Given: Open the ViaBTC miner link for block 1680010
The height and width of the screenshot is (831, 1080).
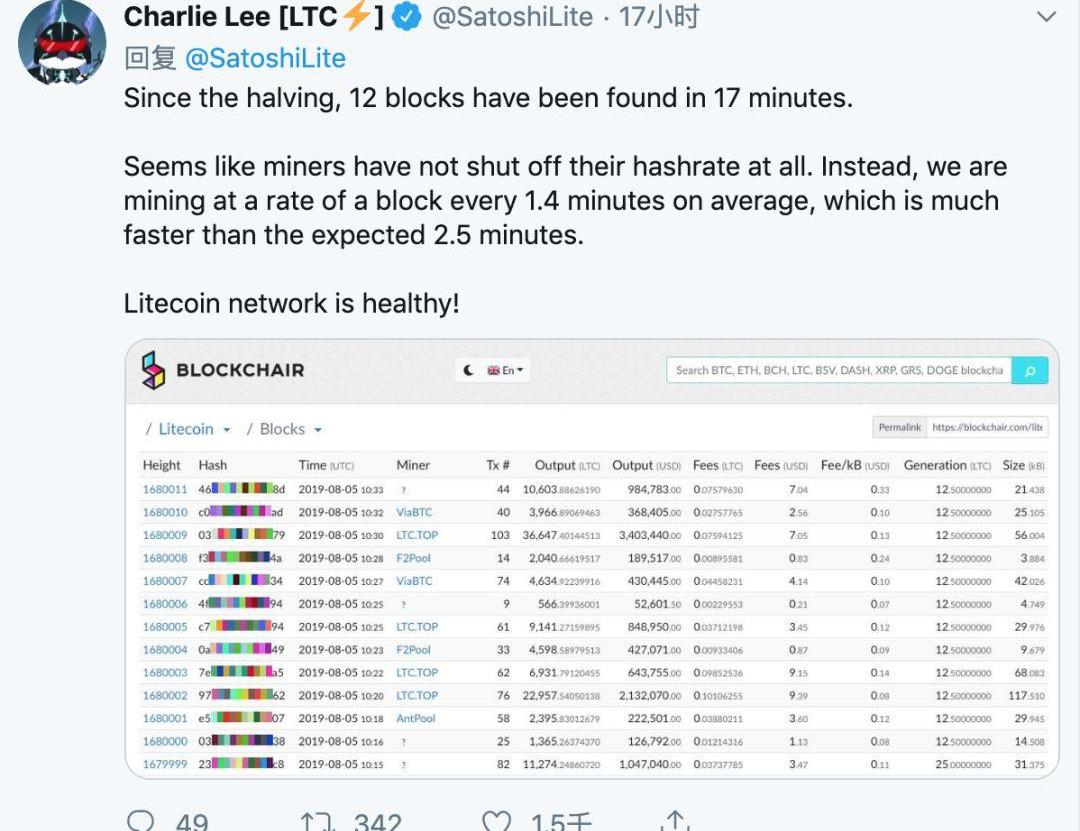Looking at the screenshot, I should (x=414, y=512).
